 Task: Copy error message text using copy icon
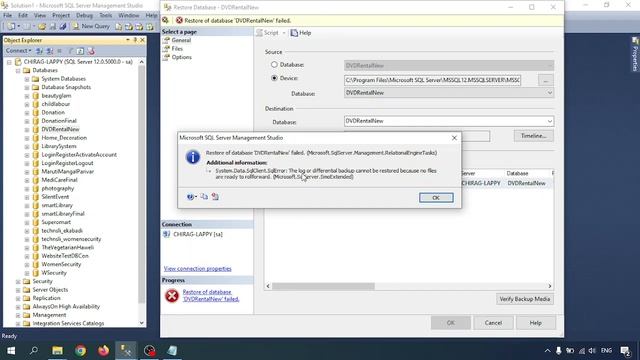click(x=204, y=197)
